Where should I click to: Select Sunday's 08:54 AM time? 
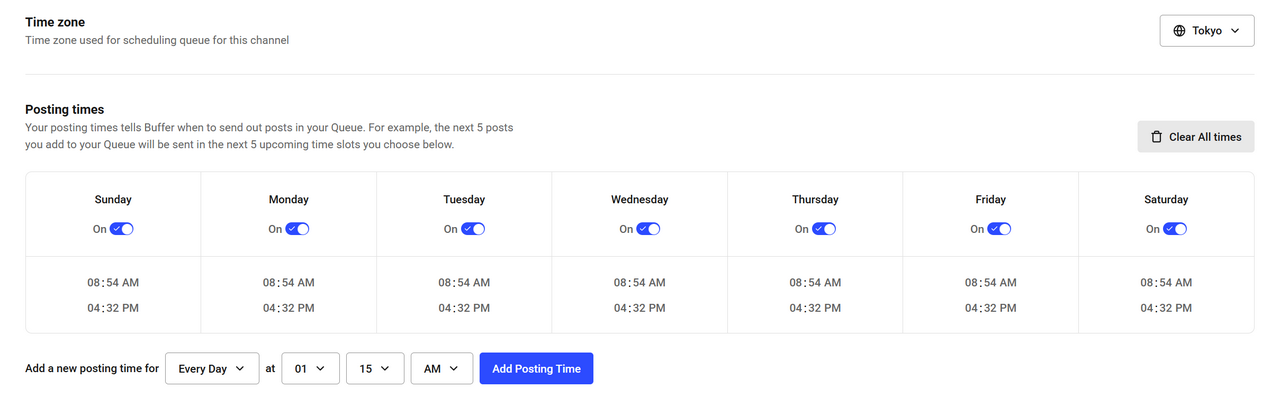click(113, 283)
